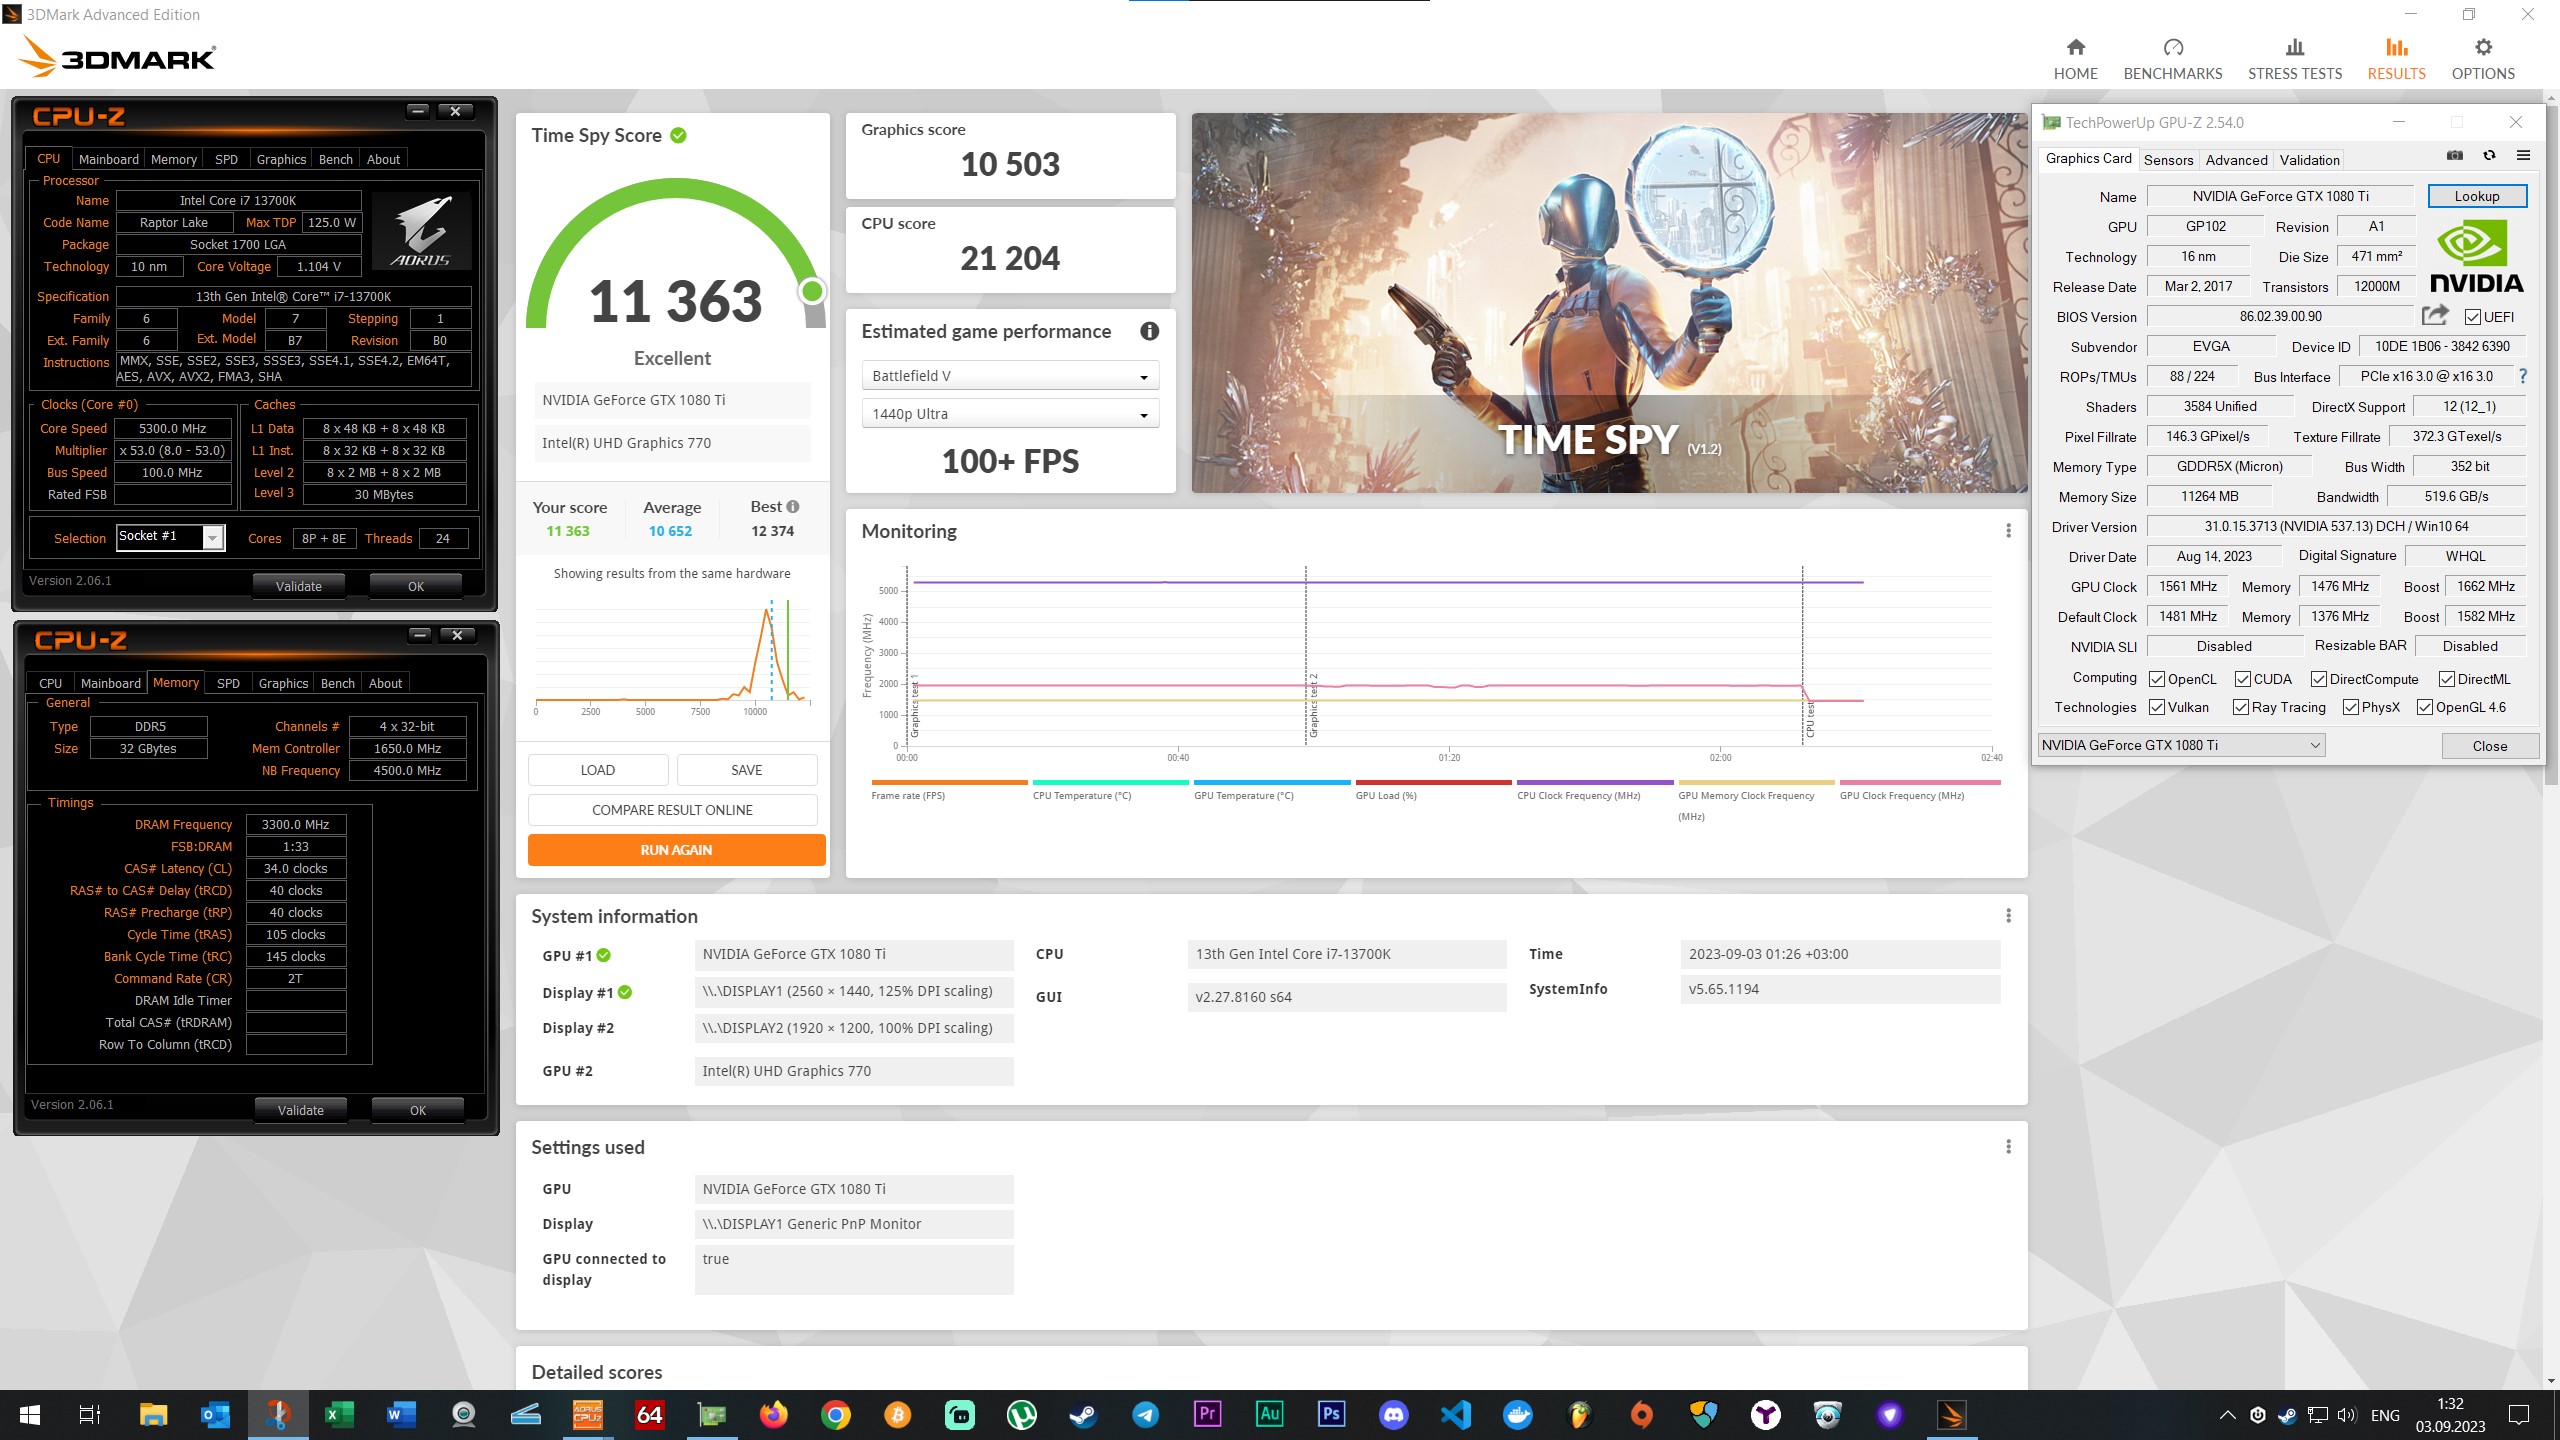Open GPU-Z graphics card selector dropdown

pyautogui.click(x=2181, y=745)
